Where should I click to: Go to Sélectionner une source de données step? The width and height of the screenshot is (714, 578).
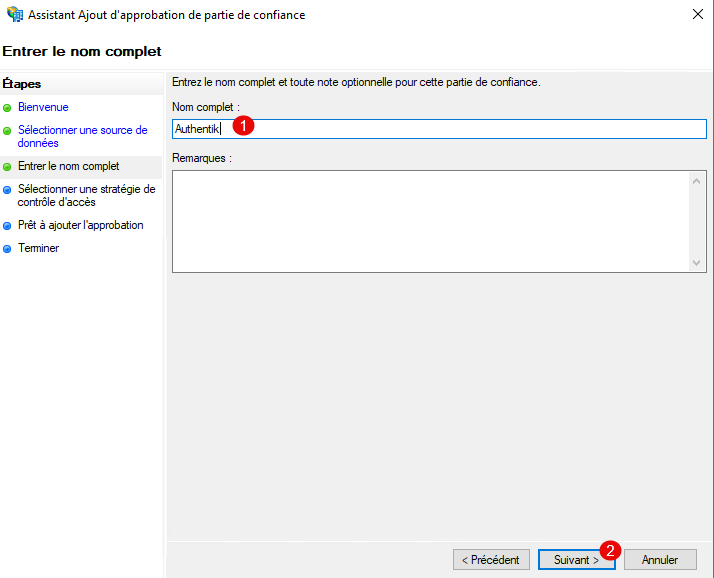tap(82, 136)
